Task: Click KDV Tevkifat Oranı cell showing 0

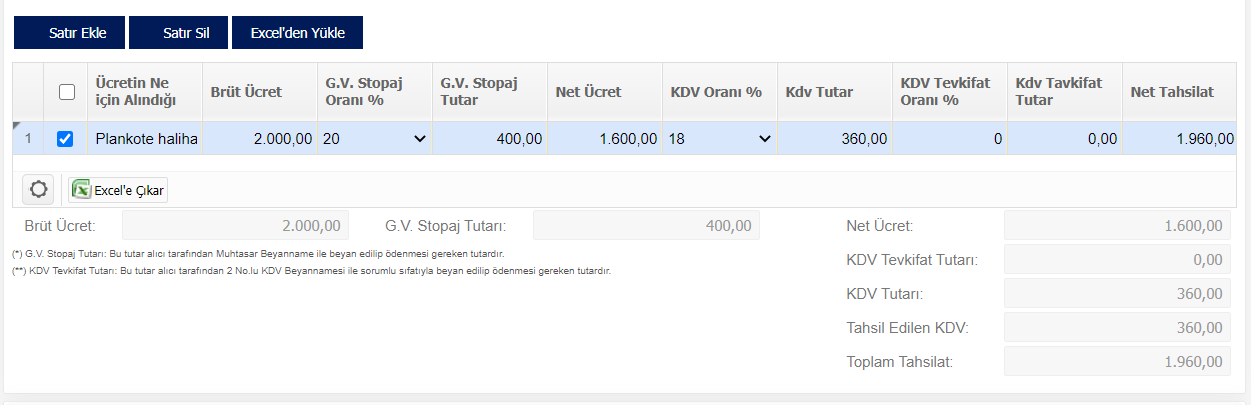Action: tap(950, 139)
